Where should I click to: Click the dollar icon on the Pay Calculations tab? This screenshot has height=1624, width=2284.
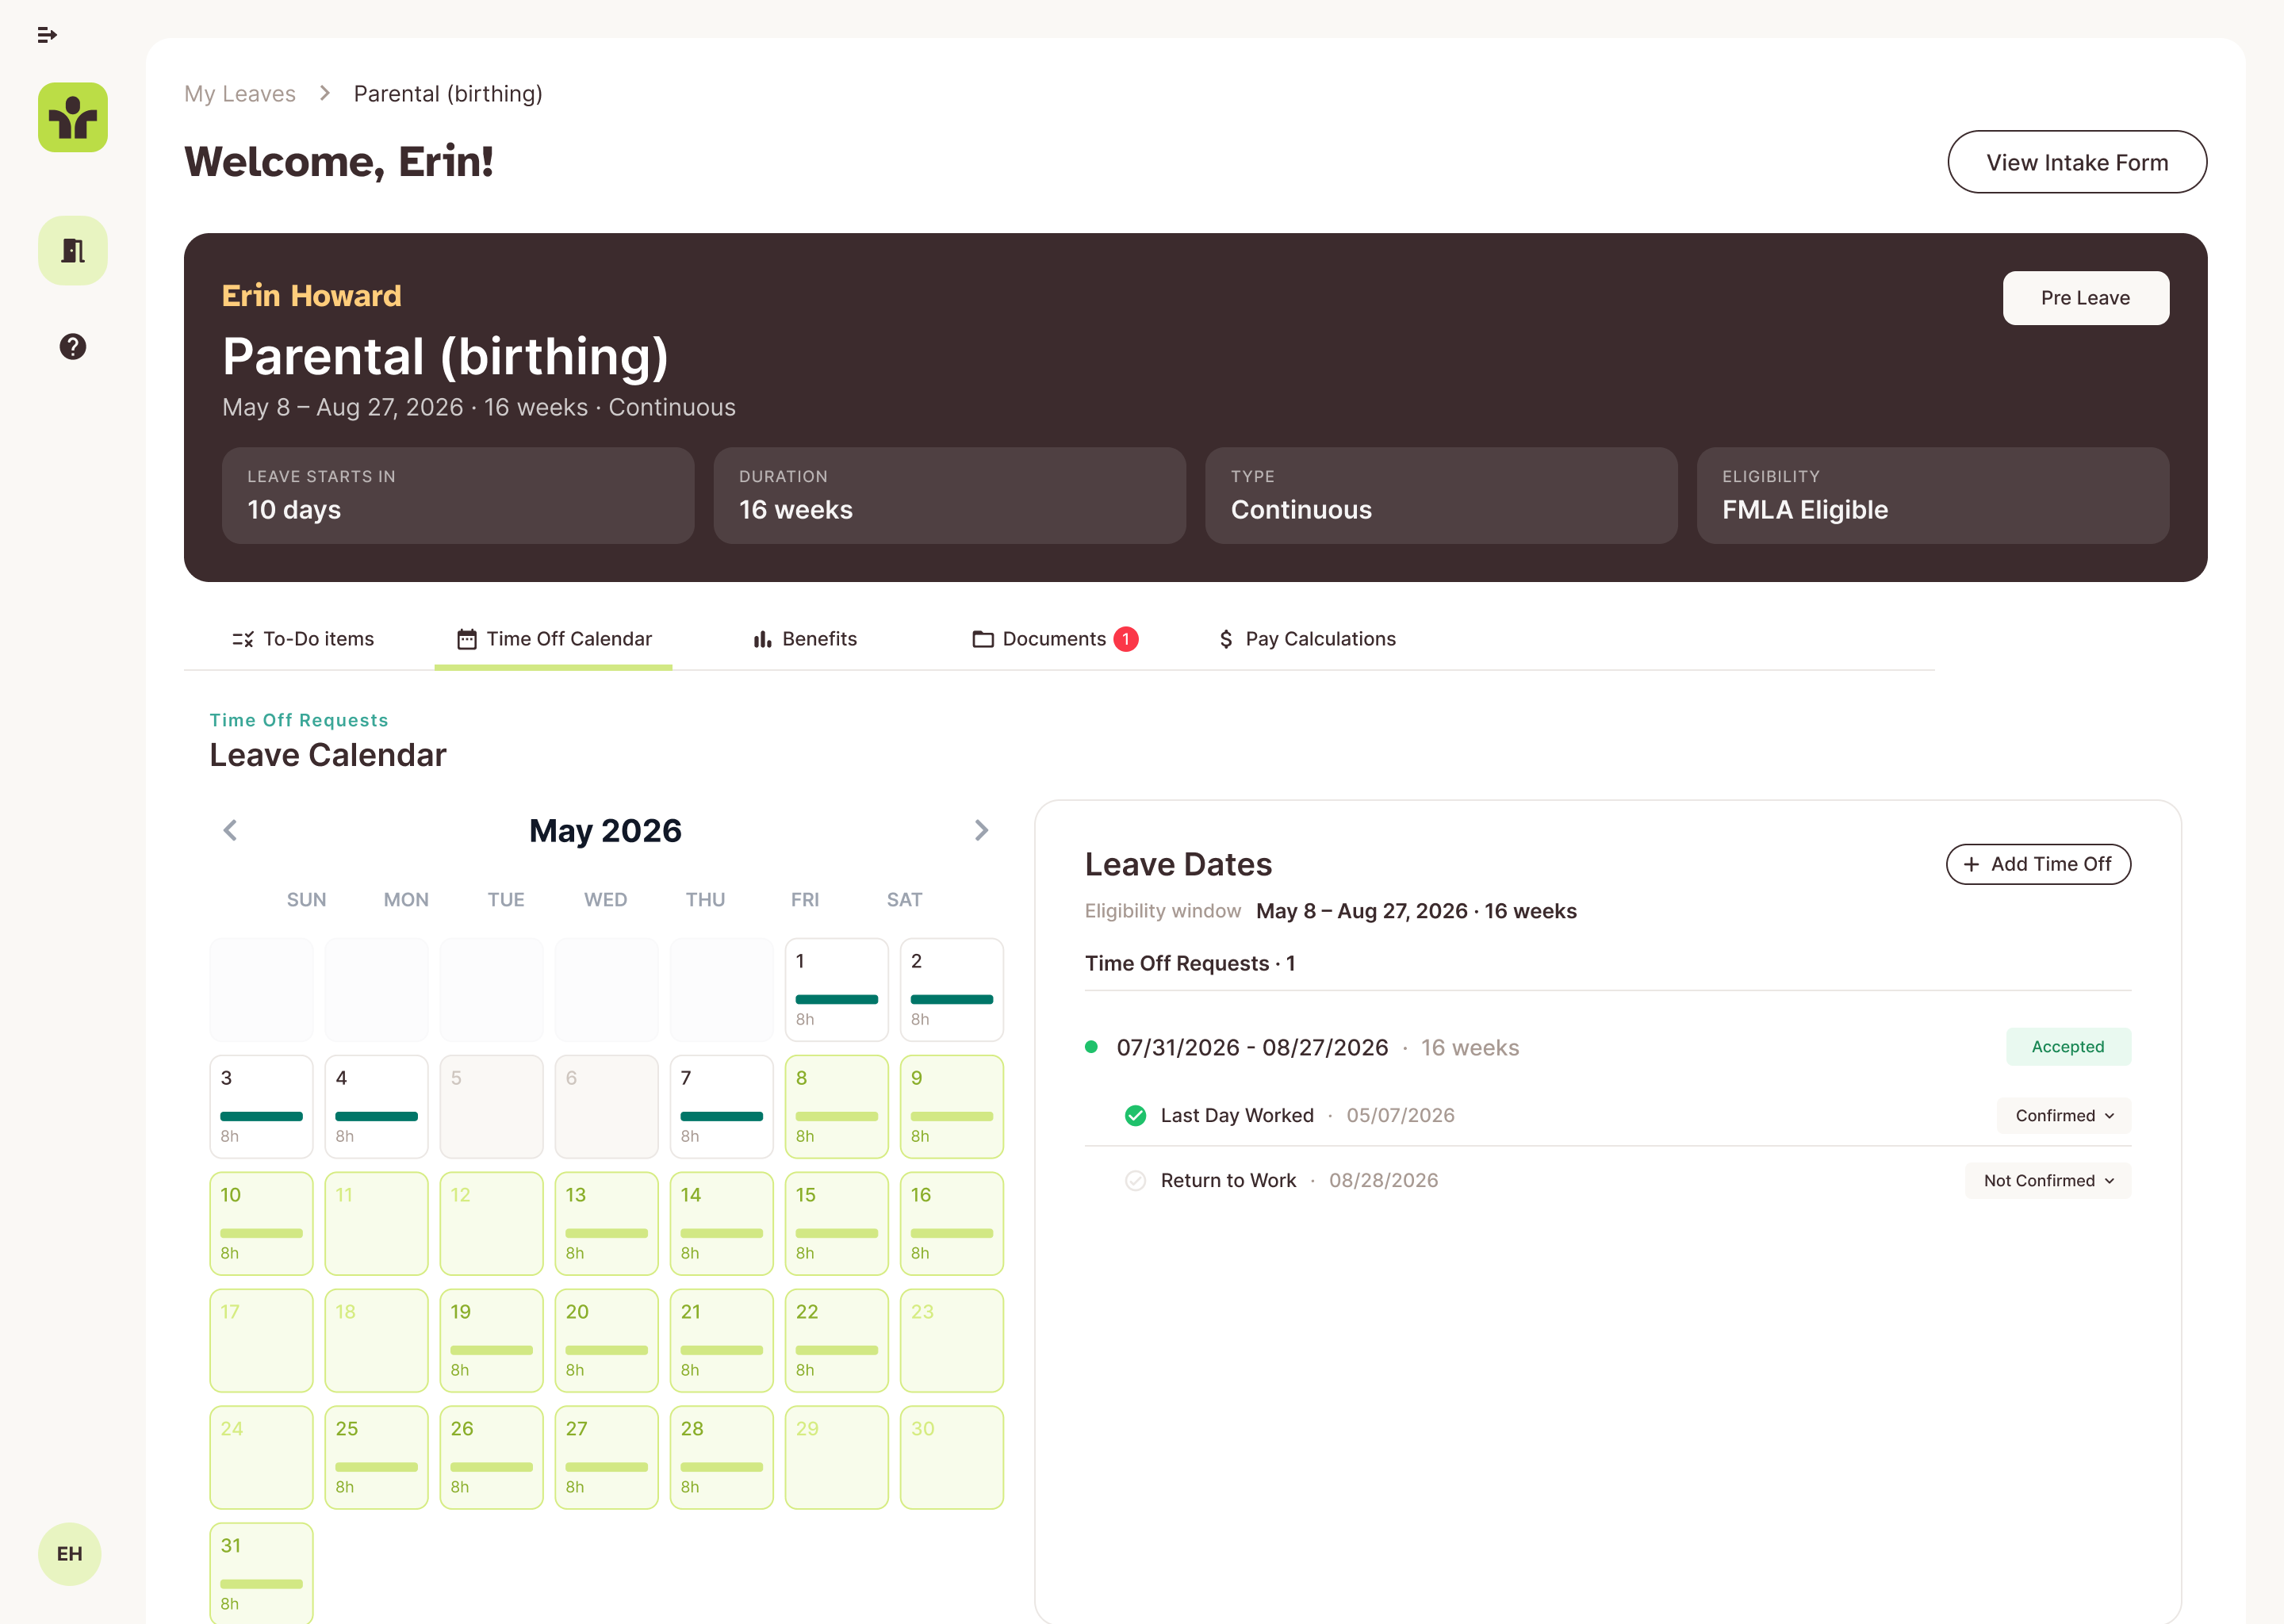(x=1226, y=639)
